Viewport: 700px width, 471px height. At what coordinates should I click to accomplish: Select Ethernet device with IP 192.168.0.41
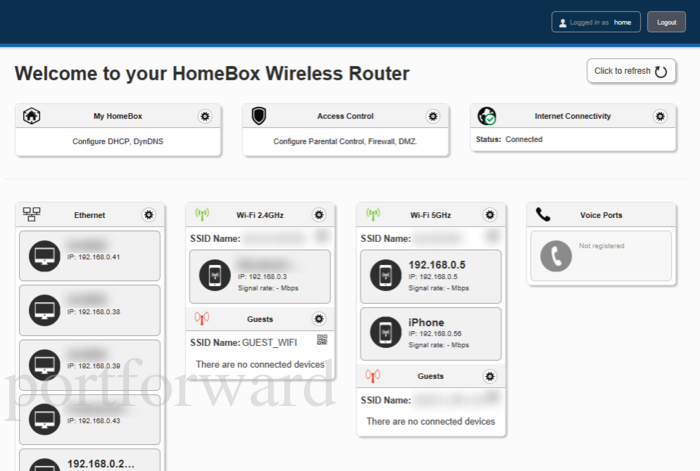coord(89,255)
